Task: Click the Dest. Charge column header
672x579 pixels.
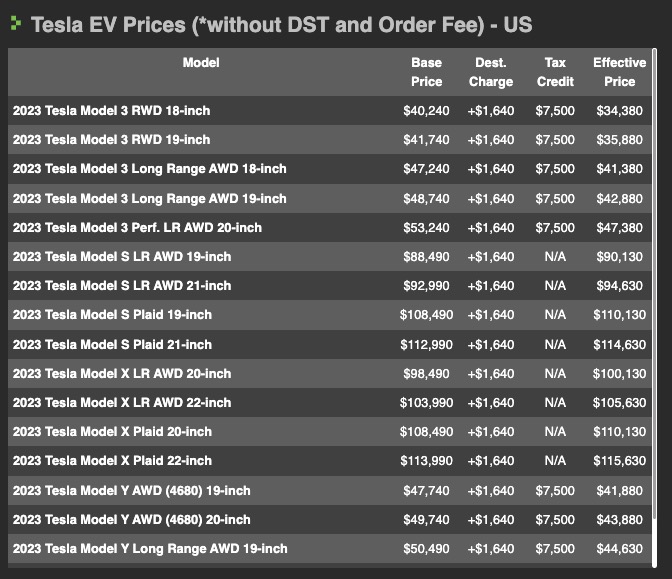Action: (490, 72)
